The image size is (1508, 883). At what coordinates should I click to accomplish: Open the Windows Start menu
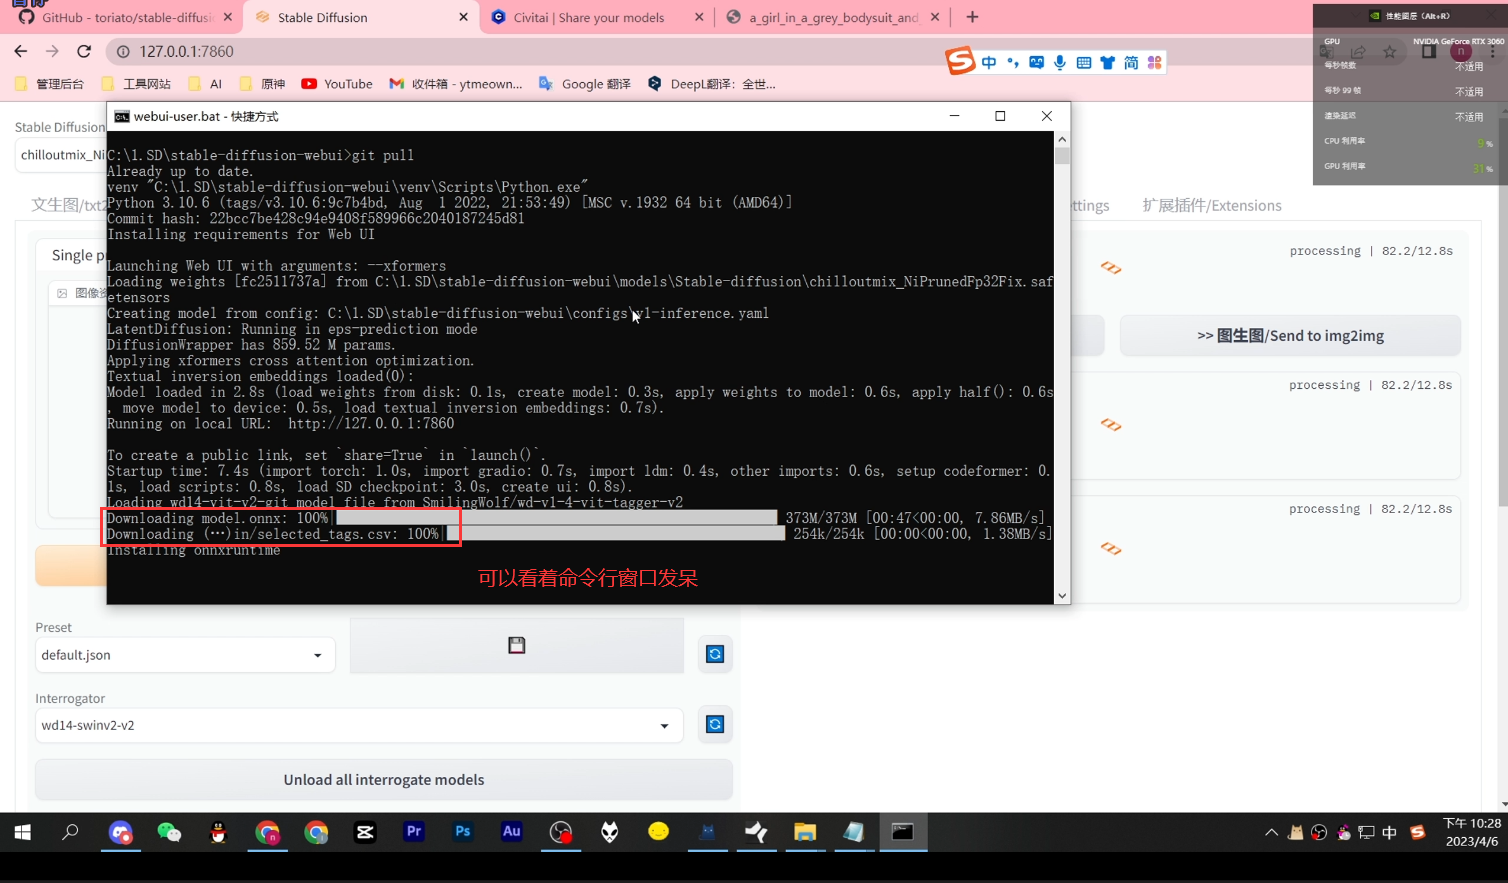point(22,832)
